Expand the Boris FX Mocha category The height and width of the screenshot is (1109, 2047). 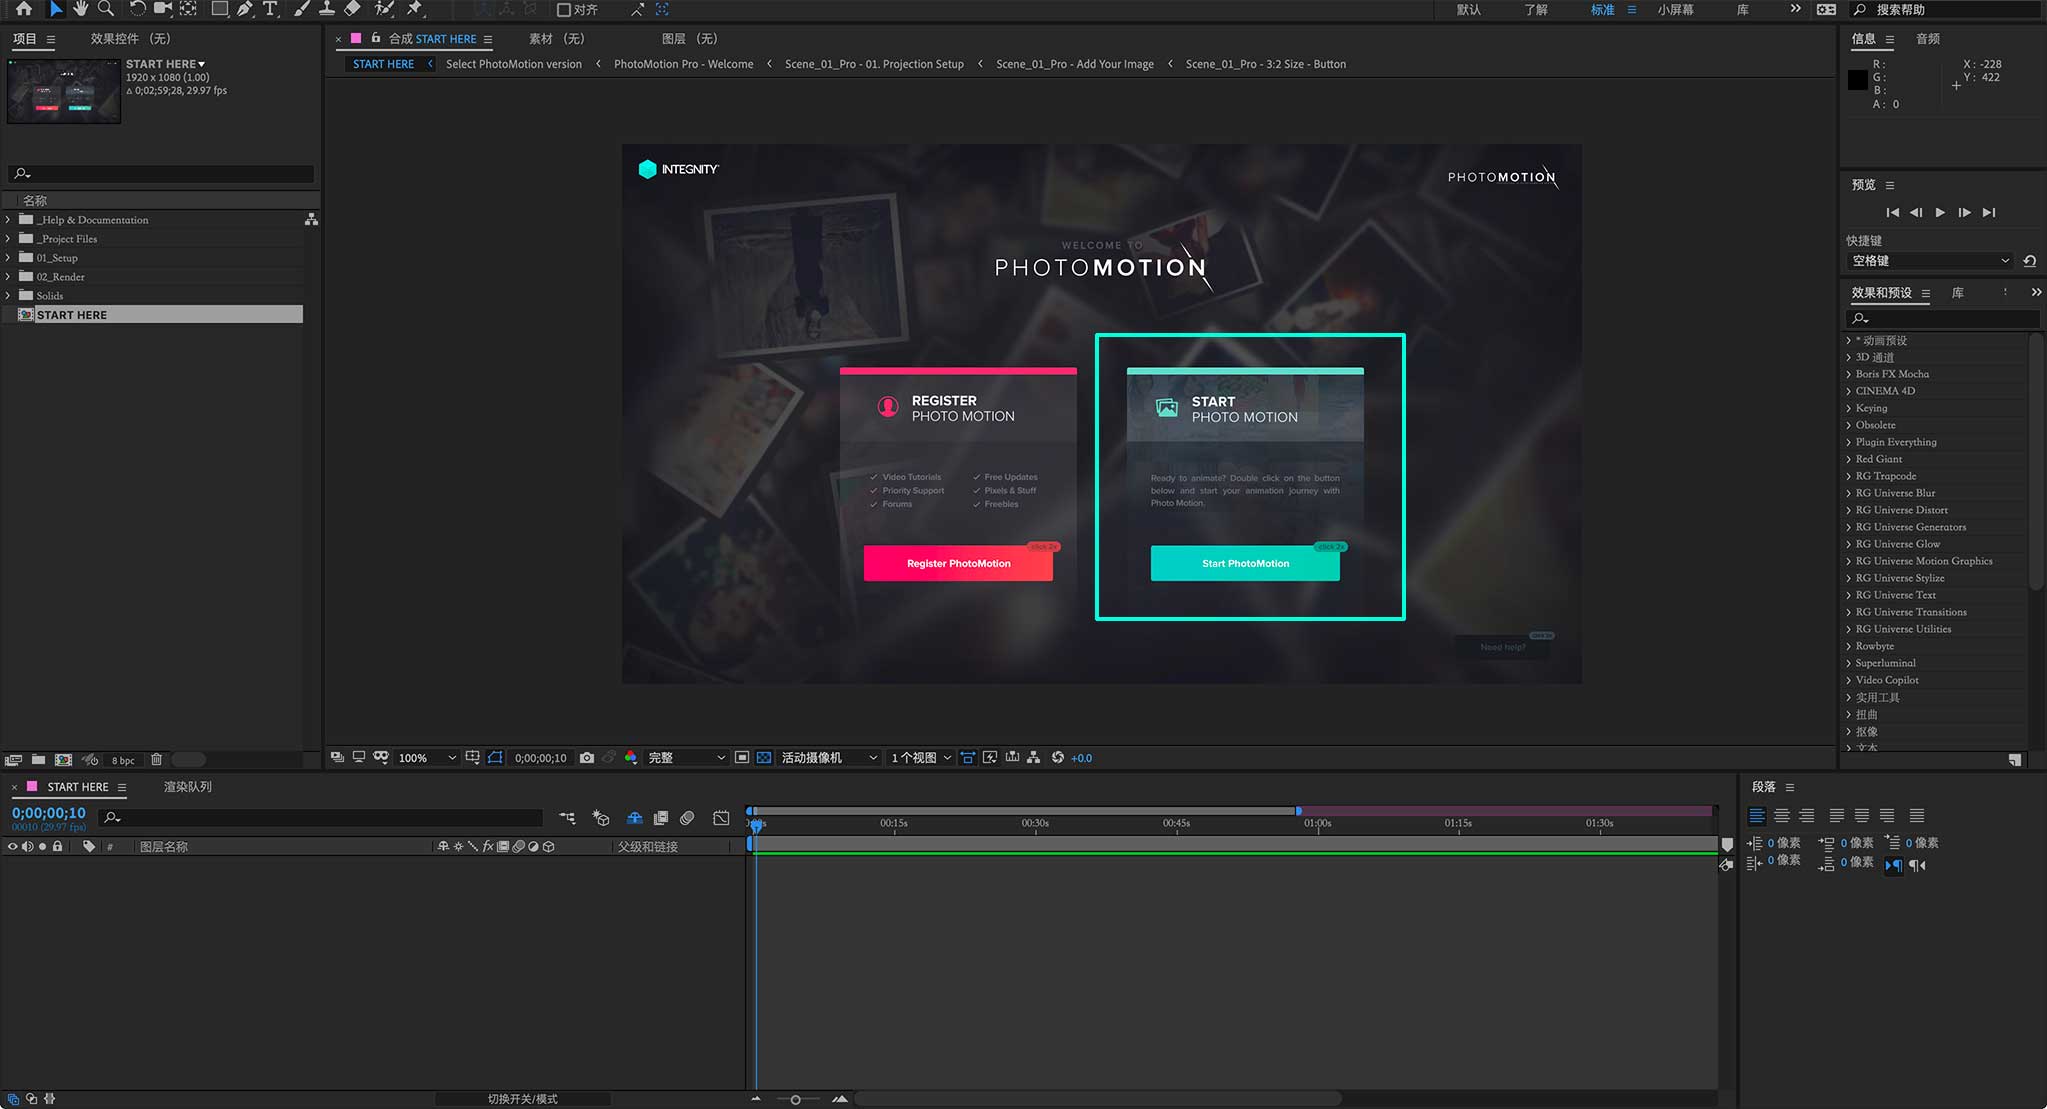(x=1848, y=374)
